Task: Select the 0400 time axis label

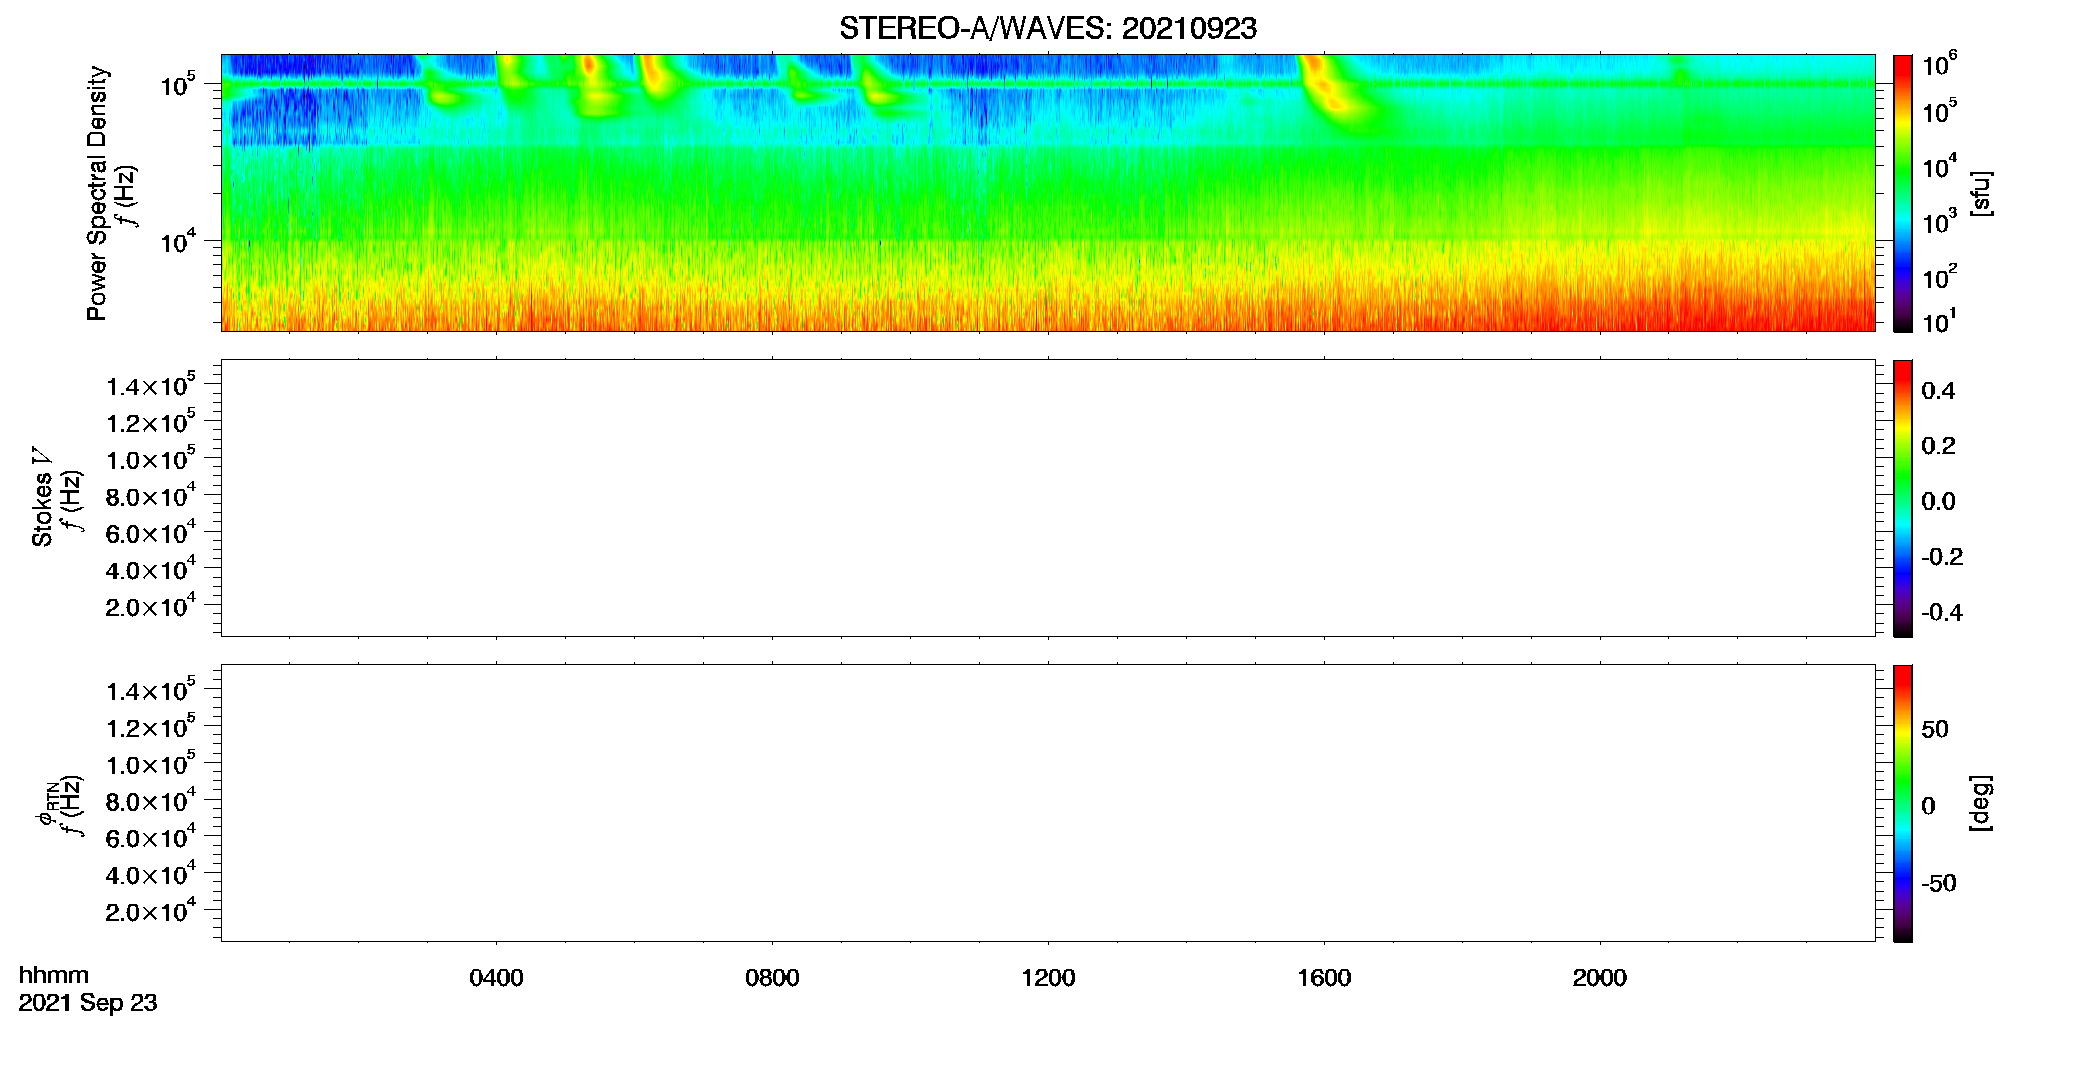Action: click(x=496, y=978)
